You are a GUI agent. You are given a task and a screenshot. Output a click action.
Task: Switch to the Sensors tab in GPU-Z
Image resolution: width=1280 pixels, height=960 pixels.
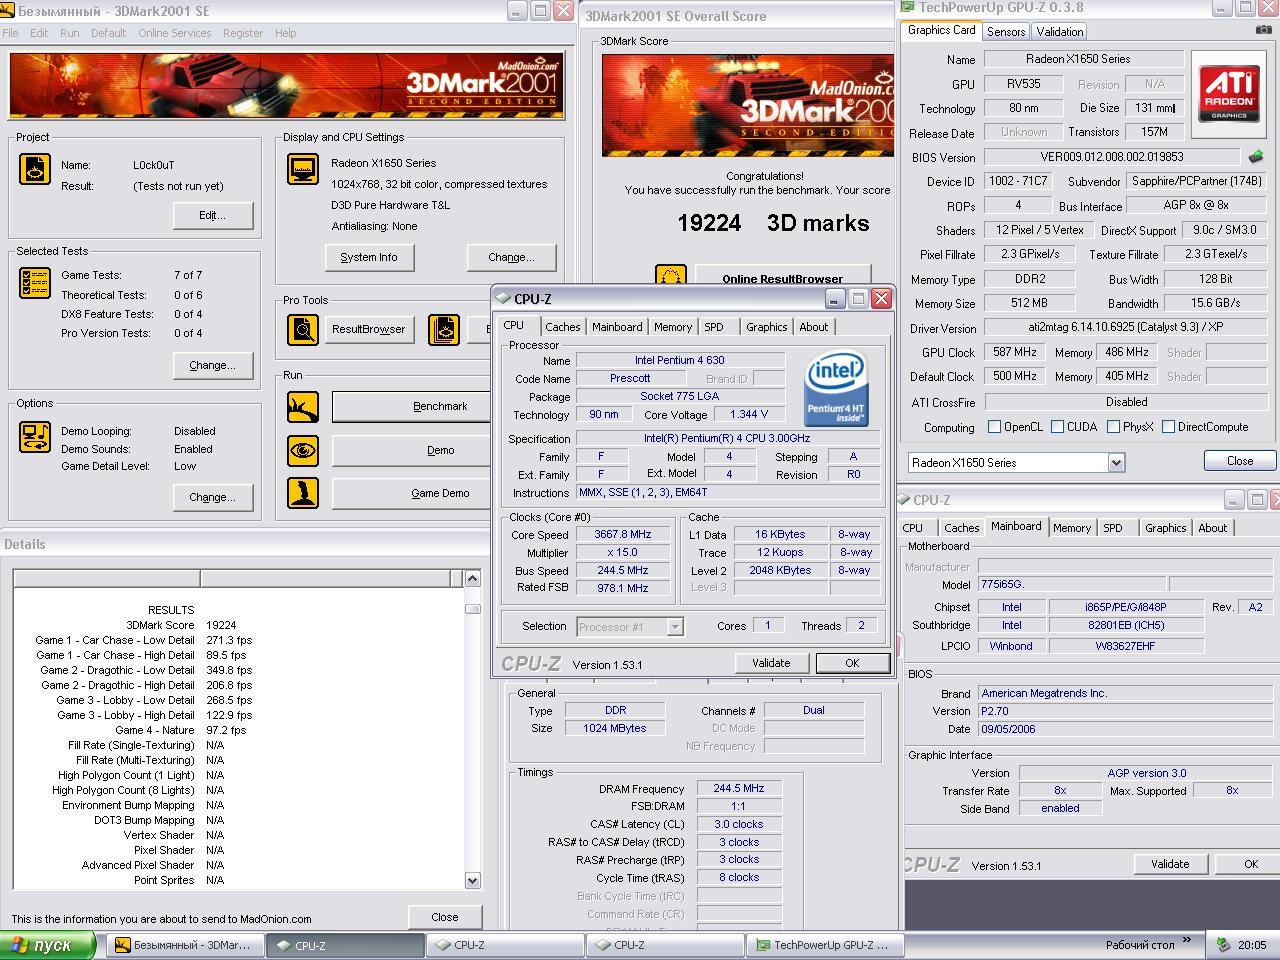click(x=1006, y=32)
